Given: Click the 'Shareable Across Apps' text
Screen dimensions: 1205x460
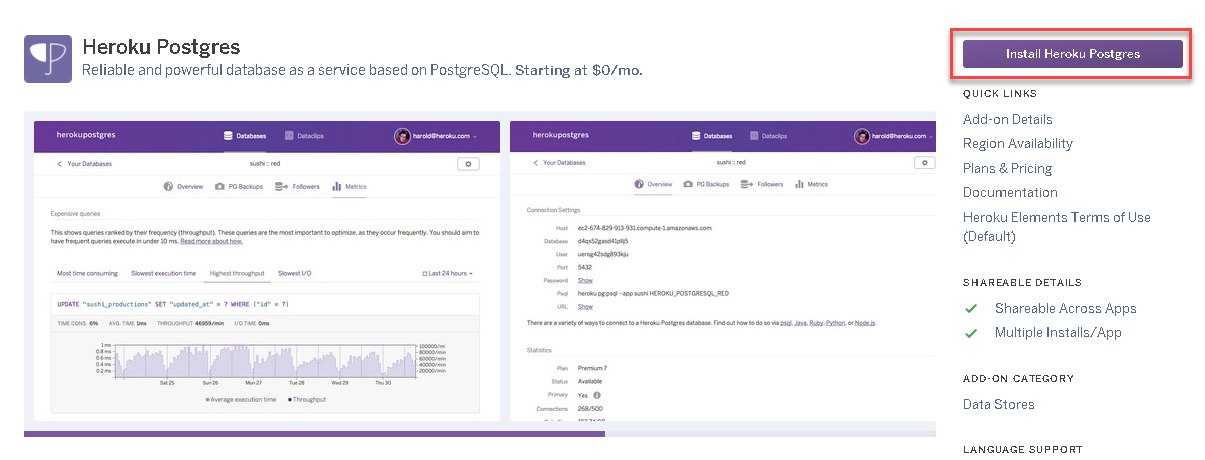Looking at the screenshot, I should (x=1065, y=308).
